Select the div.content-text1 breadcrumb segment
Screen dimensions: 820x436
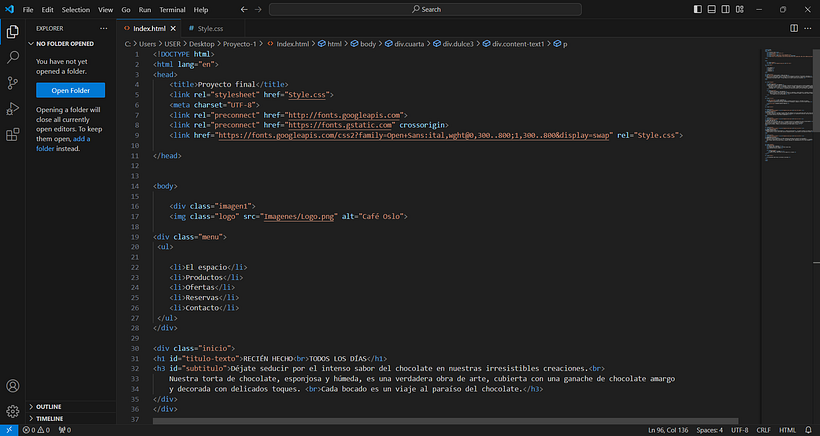513,44
